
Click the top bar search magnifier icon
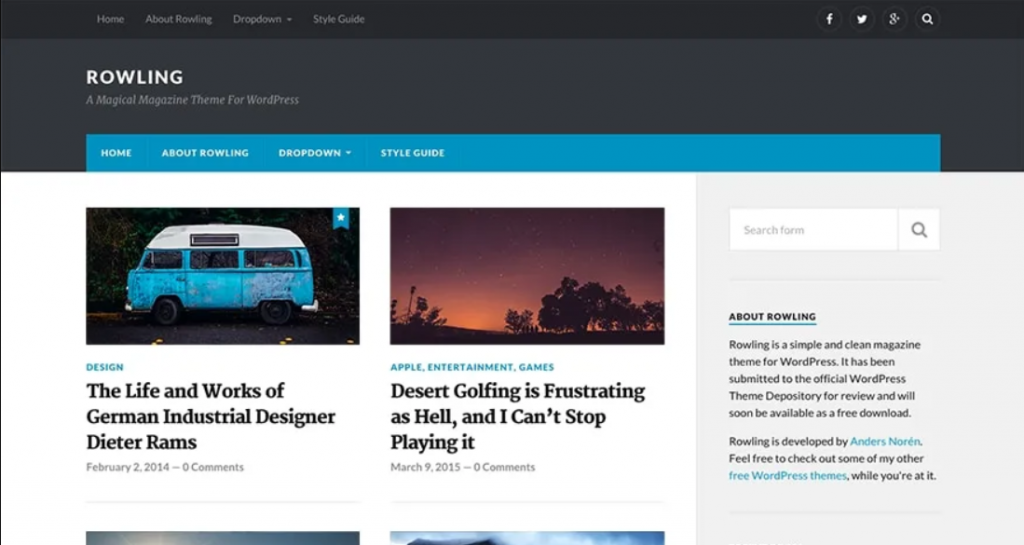tap(927, 19)
